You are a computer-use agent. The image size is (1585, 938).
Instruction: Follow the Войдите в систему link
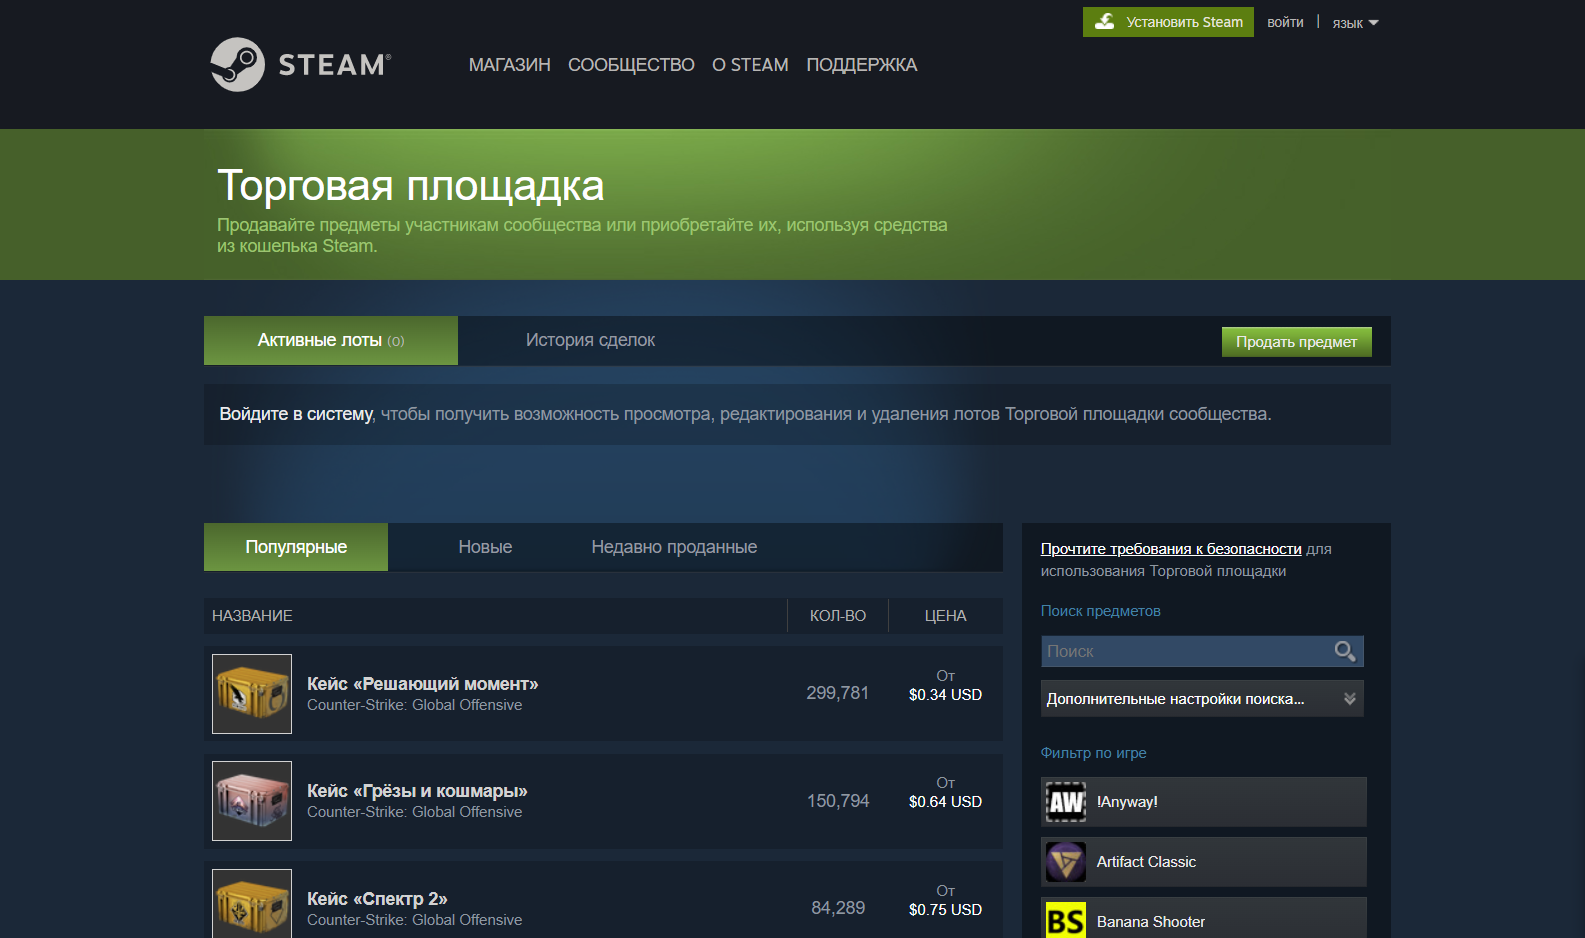(x=296, y=414)
